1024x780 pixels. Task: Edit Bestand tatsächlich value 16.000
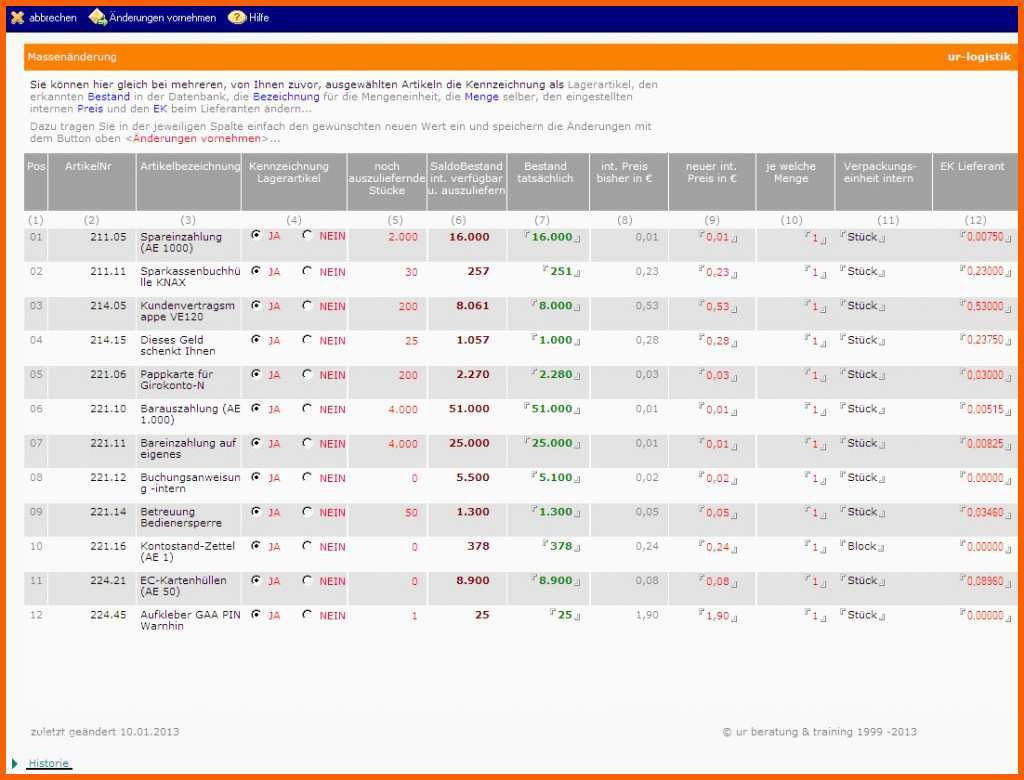point(552,237)
